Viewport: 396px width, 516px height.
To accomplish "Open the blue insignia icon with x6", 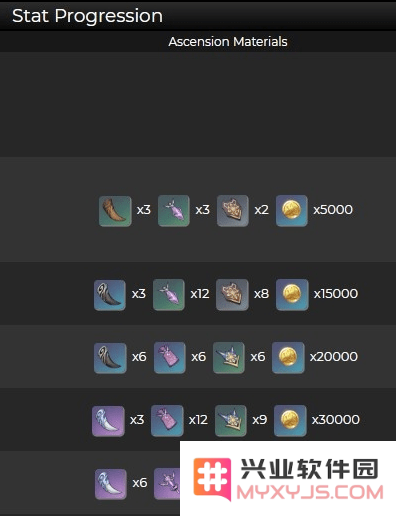I will point(229,358).
